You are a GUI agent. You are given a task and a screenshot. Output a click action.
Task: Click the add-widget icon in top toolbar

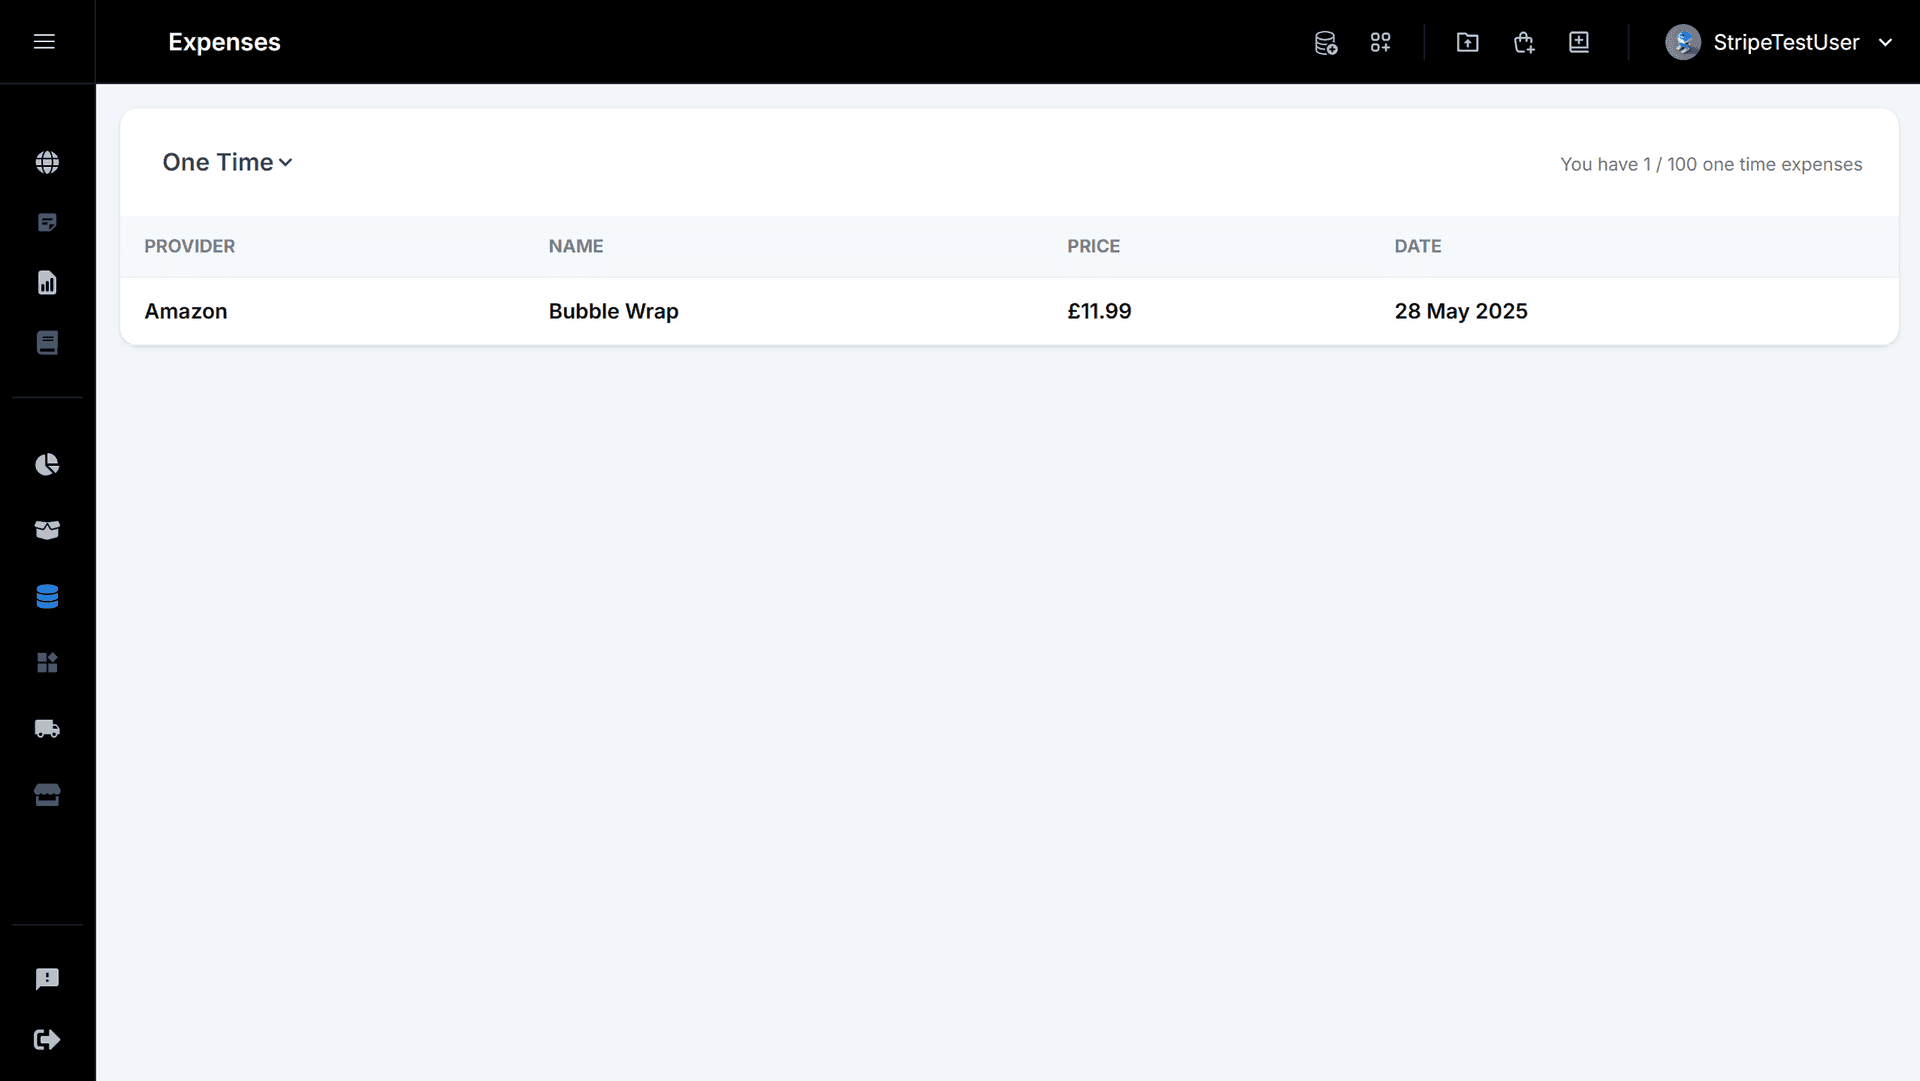(x=1381, y=42)
